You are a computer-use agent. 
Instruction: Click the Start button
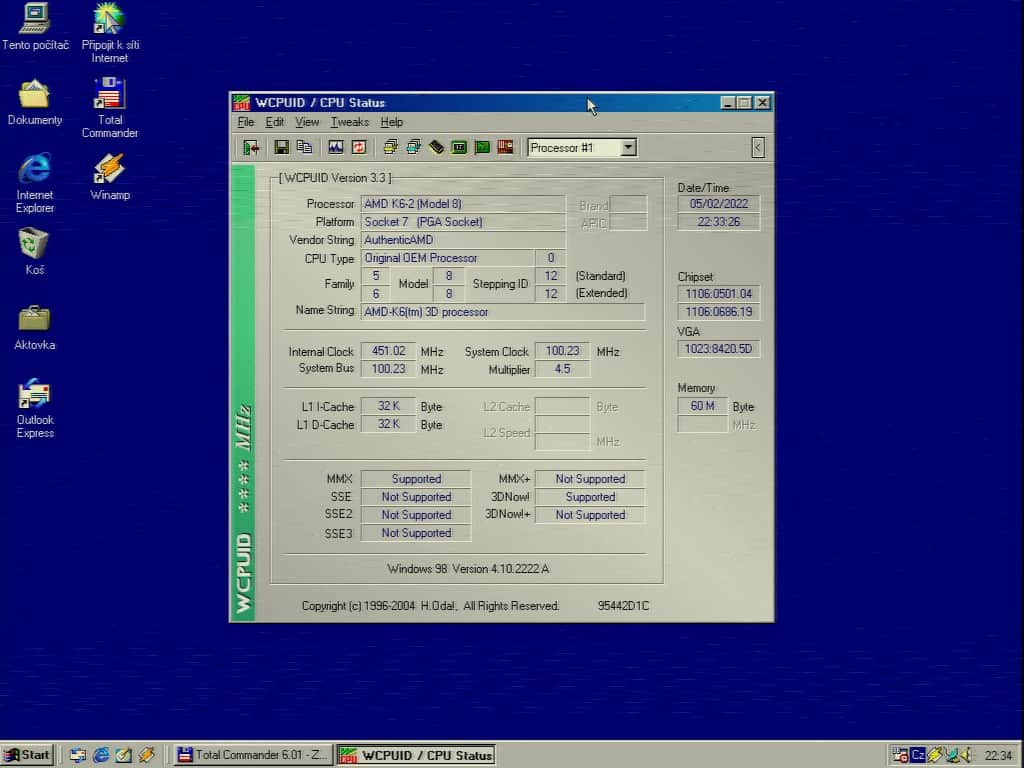pyautogui.click(x=27, y=755)
